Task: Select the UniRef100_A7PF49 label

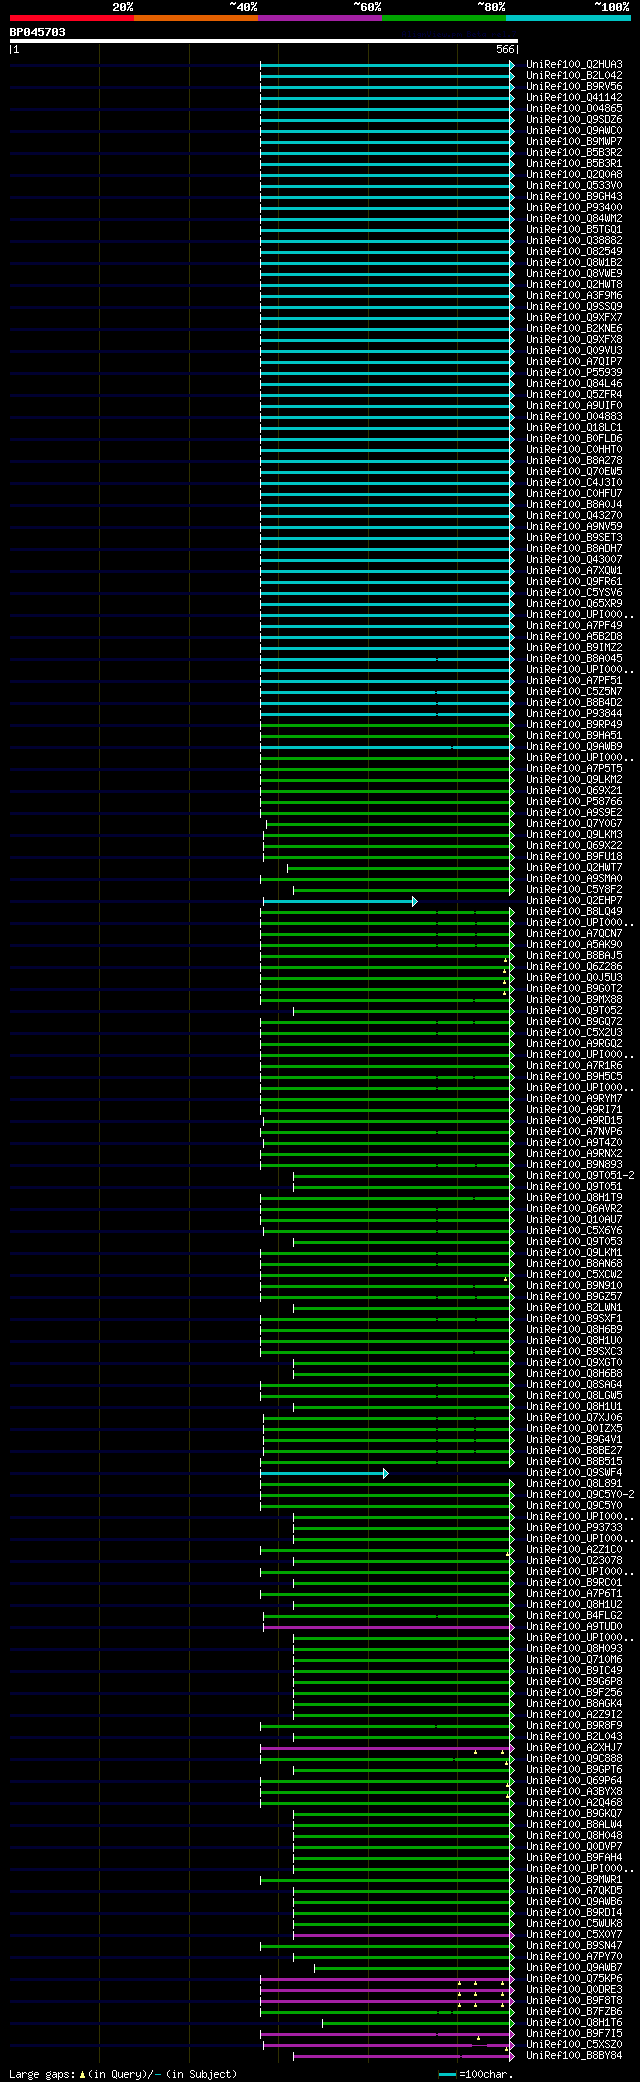Action: click(x=574, y=625)
